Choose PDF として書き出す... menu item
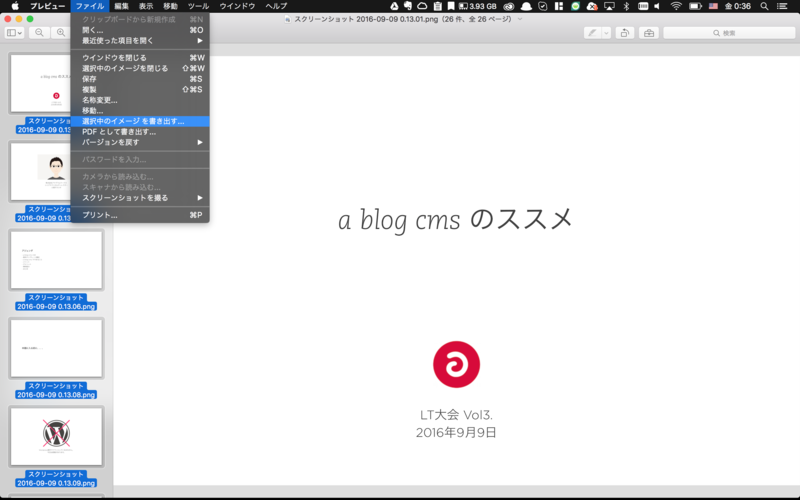This screenshot has height=500, width=800. (140, 132)
